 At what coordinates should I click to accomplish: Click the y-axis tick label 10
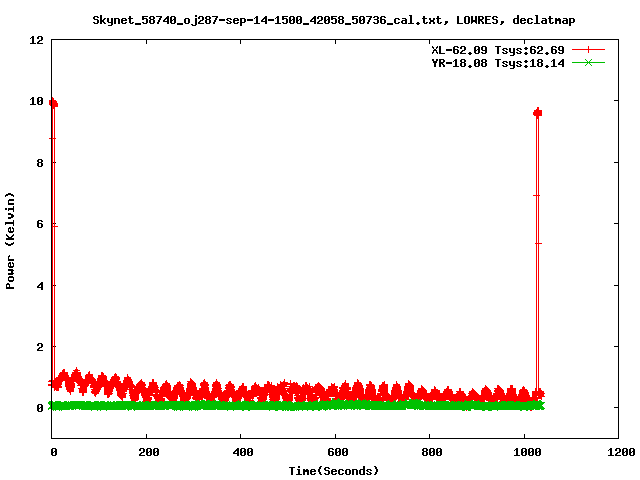[x=36, y=101]
